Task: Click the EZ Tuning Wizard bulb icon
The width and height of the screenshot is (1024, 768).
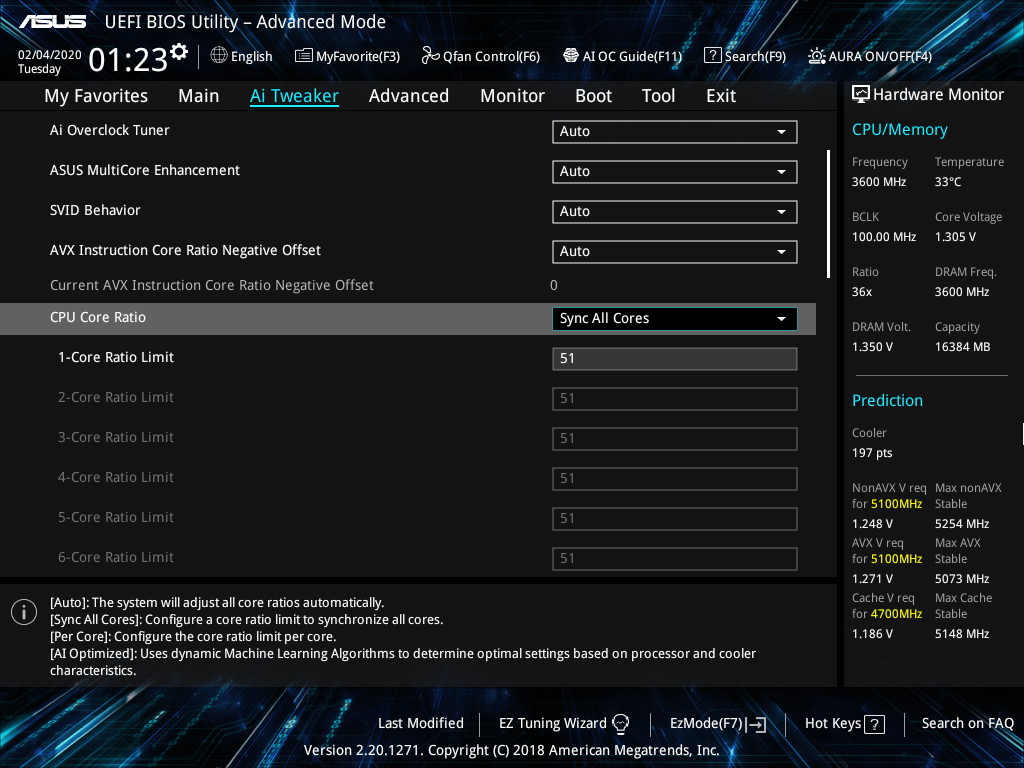Action: (x=620, y=724)
